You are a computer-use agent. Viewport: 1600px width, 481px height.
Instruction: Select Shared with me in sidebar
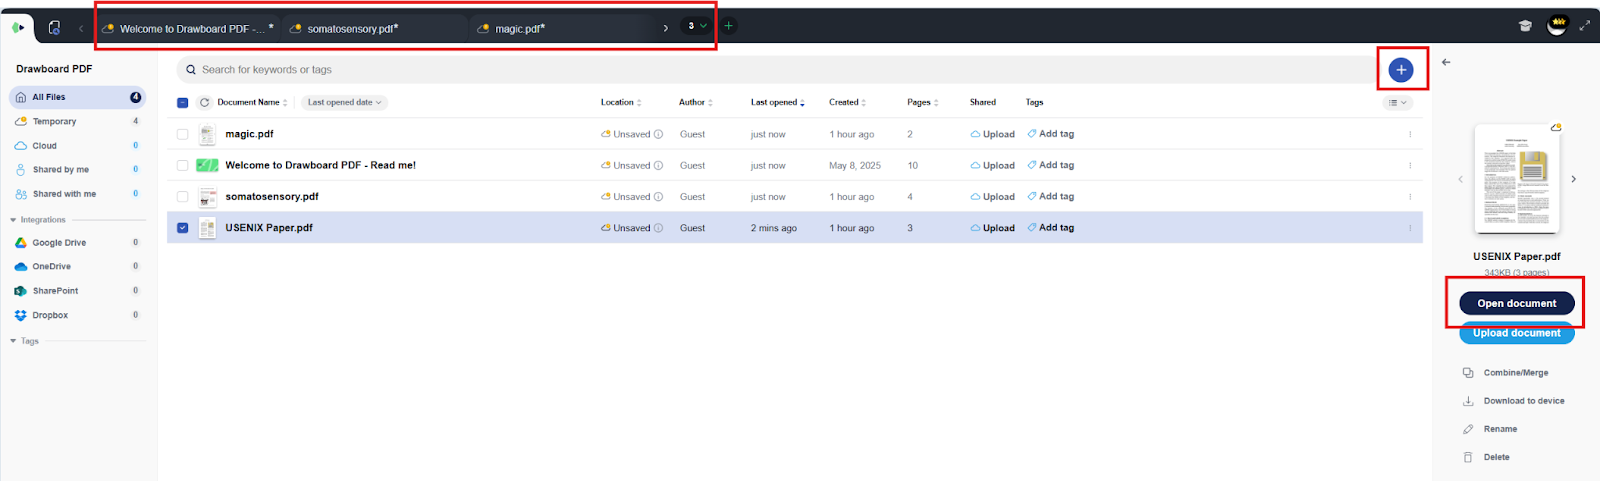(77, 194)
